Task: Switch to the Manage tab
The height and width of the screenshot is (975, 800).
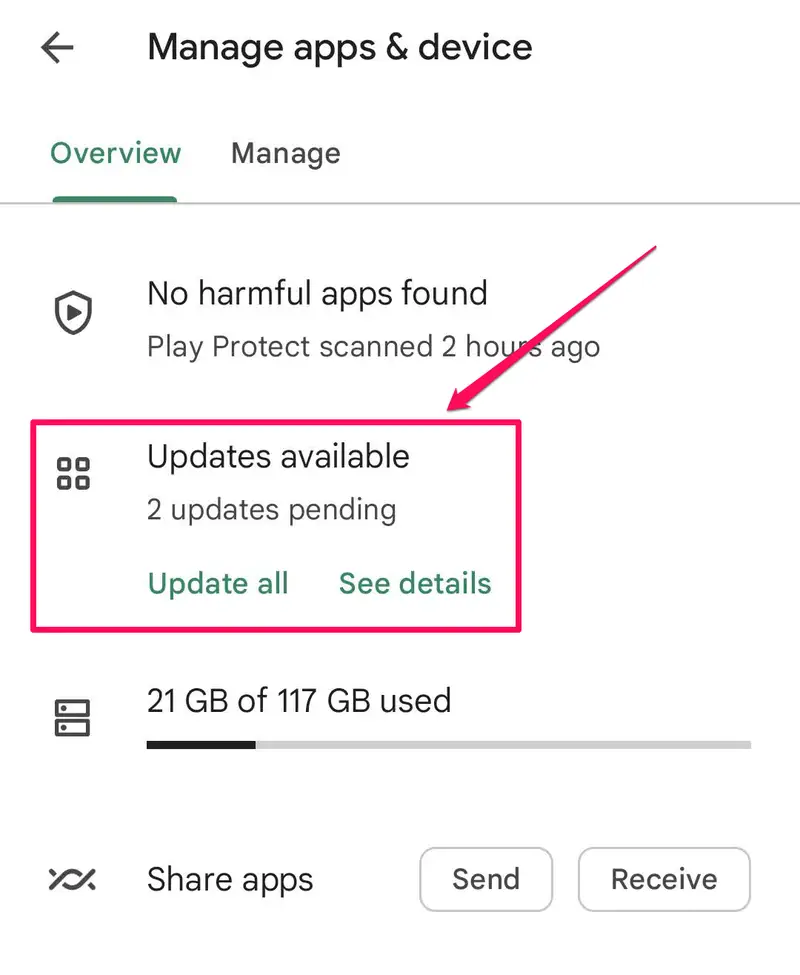Action: [x=285, y=153]
